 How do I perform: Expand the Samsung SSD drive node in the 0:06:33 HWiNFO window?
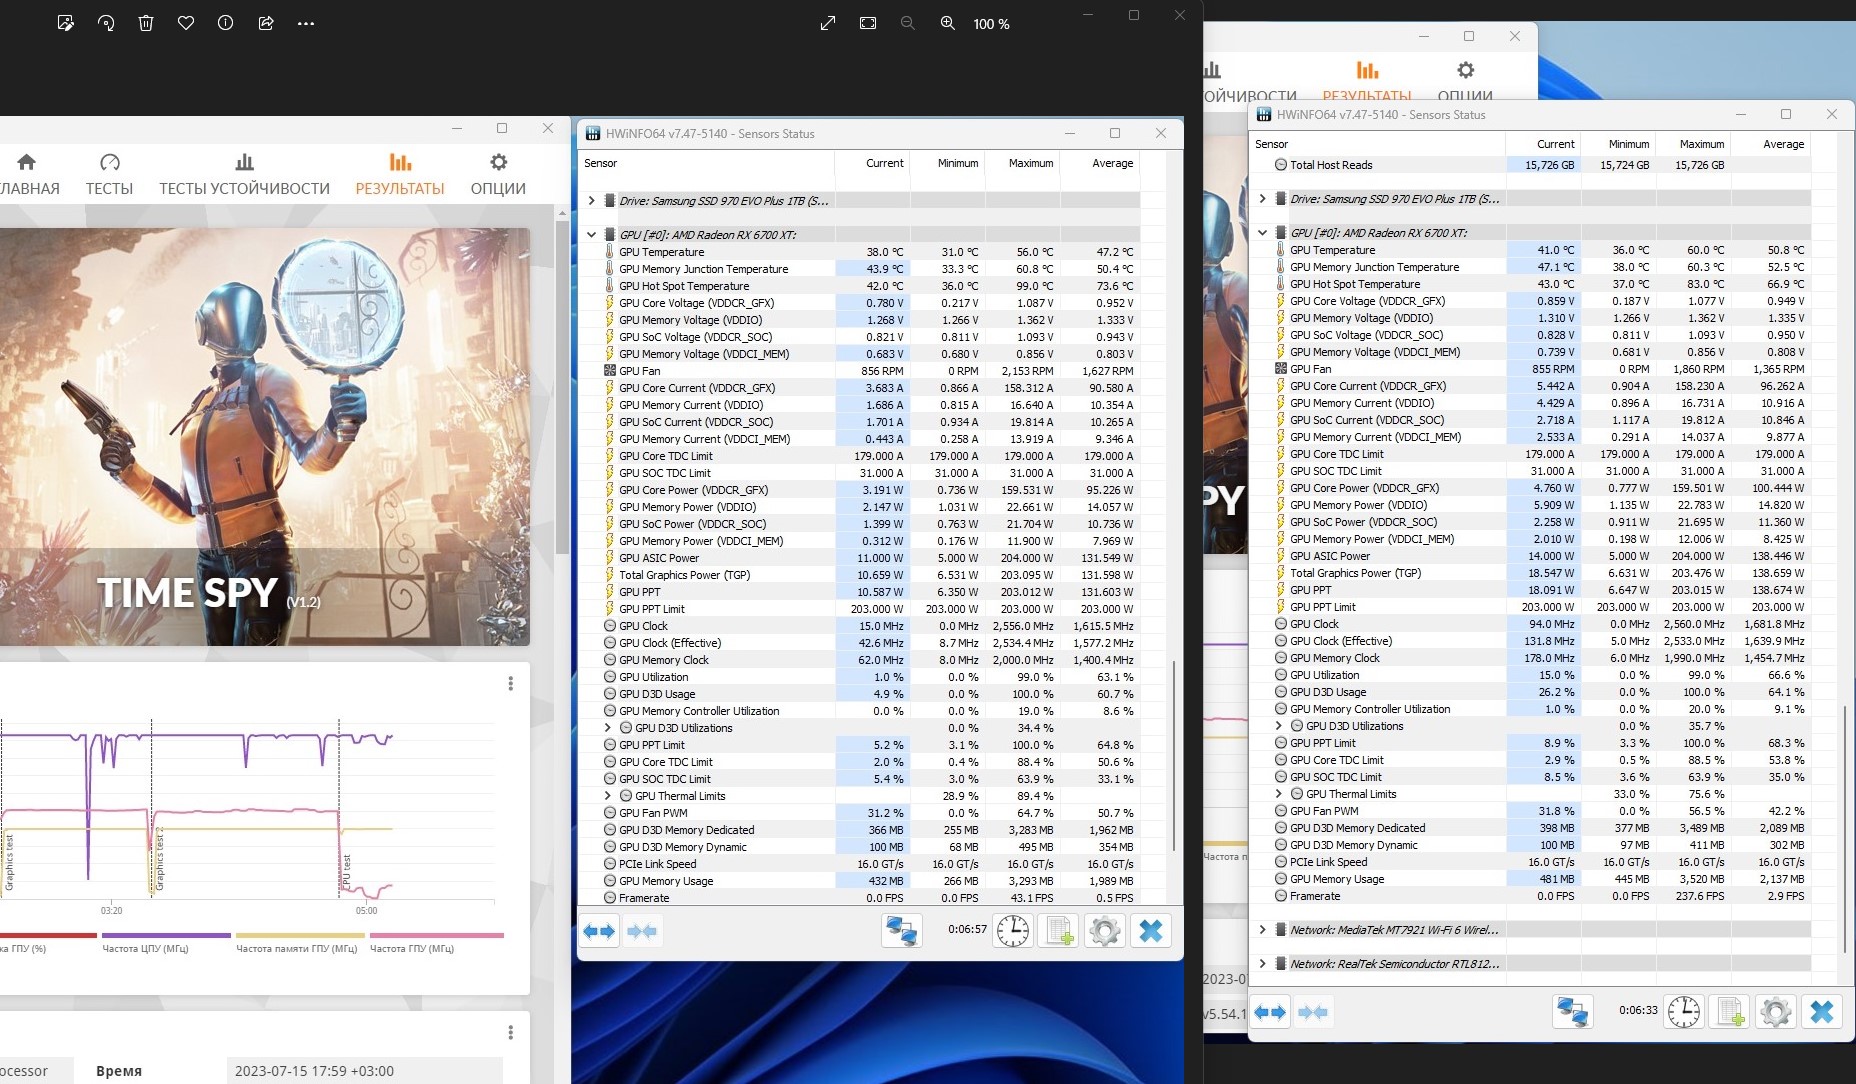[x=1263, y=199]
